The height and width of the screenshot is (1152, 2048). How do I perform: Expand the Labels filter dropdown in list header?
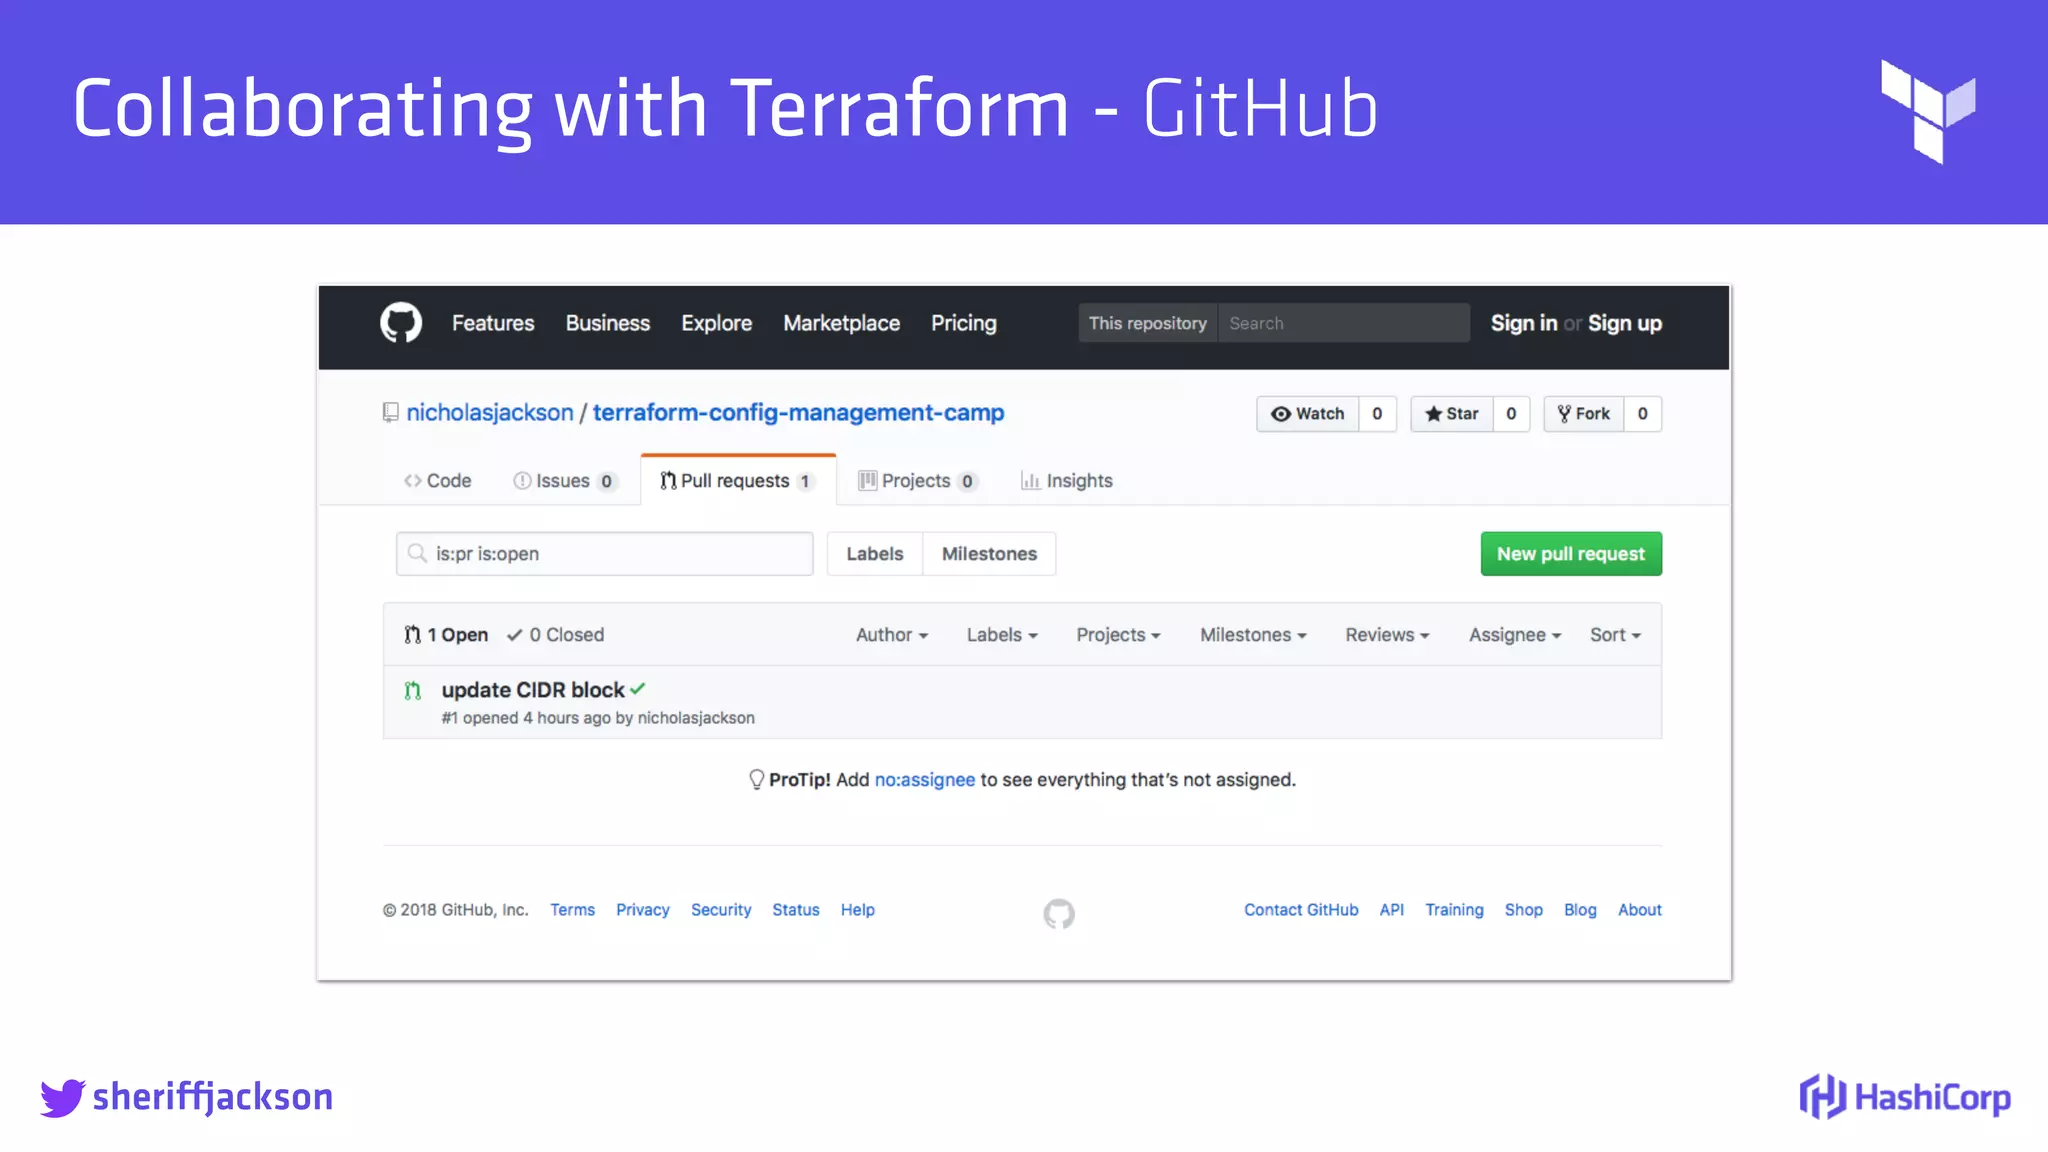point(1002,635)
